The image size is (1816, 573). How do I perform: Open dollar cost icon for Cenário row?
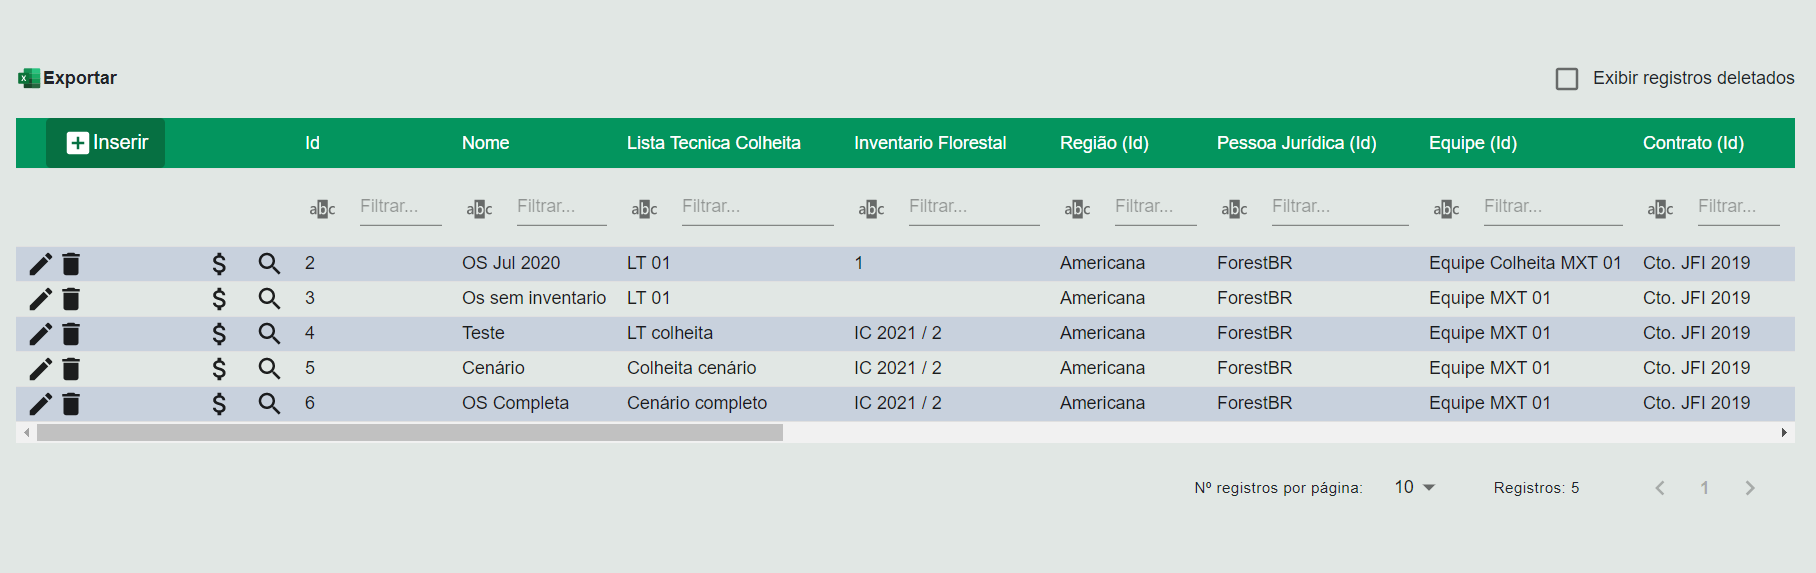coord(219,369)
